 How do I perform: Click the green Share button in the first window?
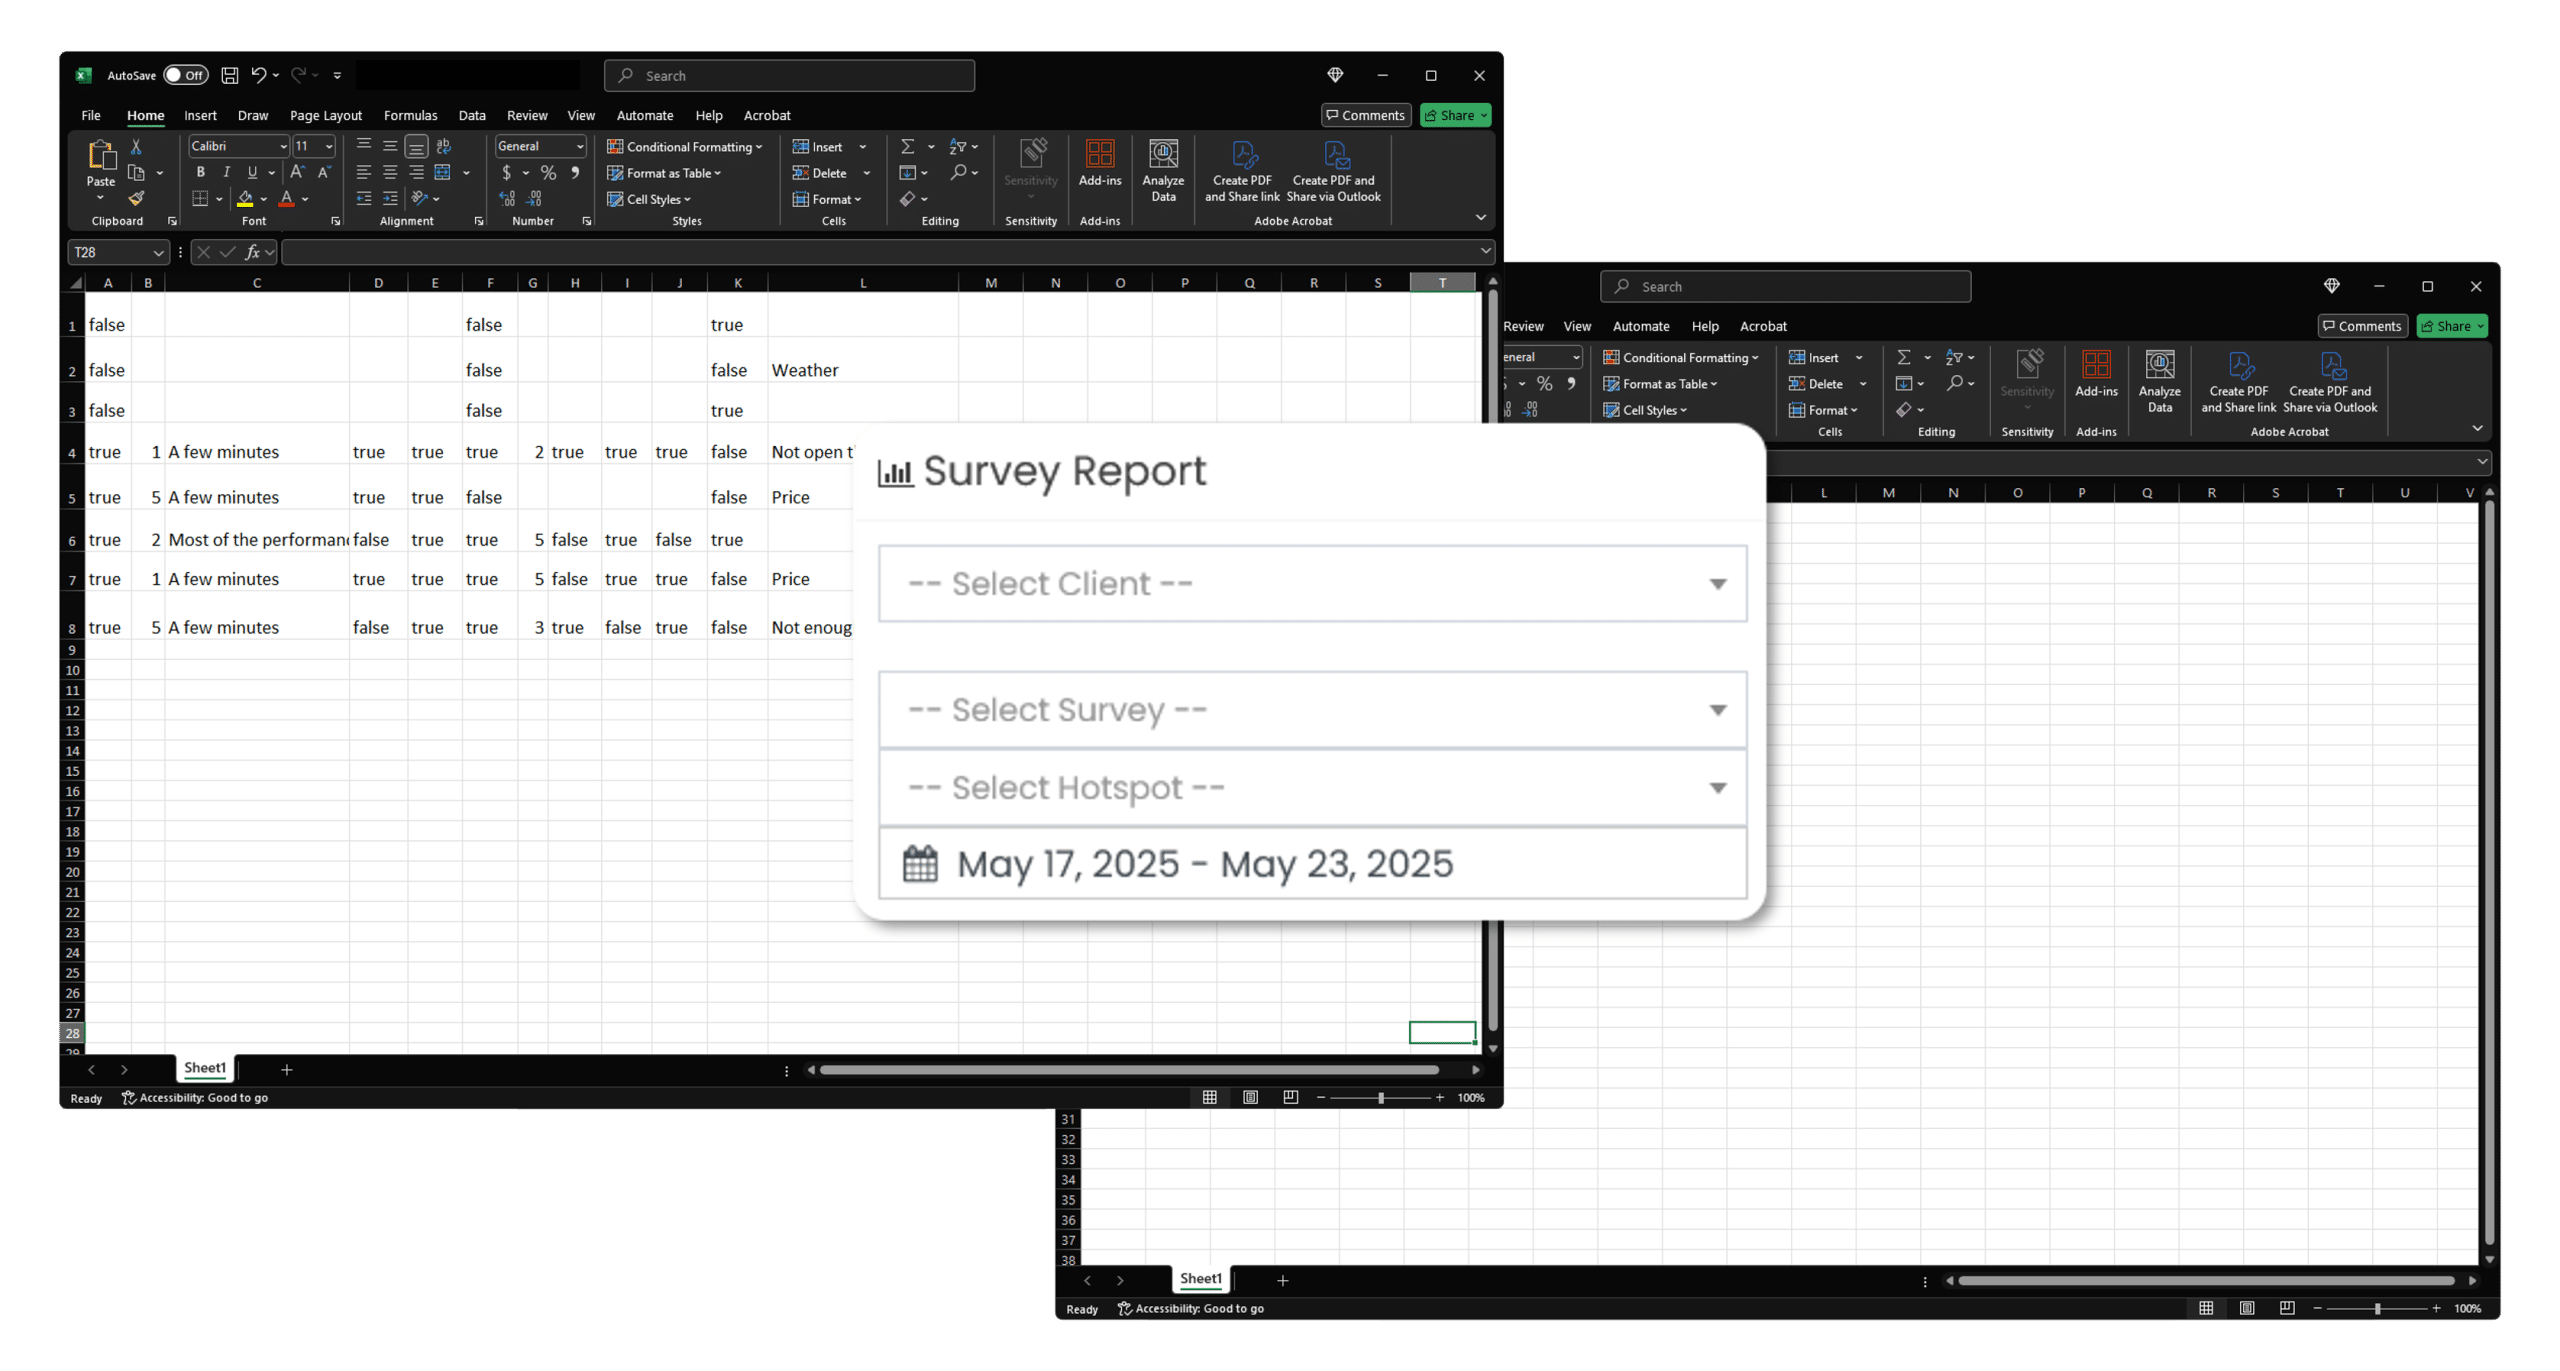pyautogui.click(x=1449, y=115)
